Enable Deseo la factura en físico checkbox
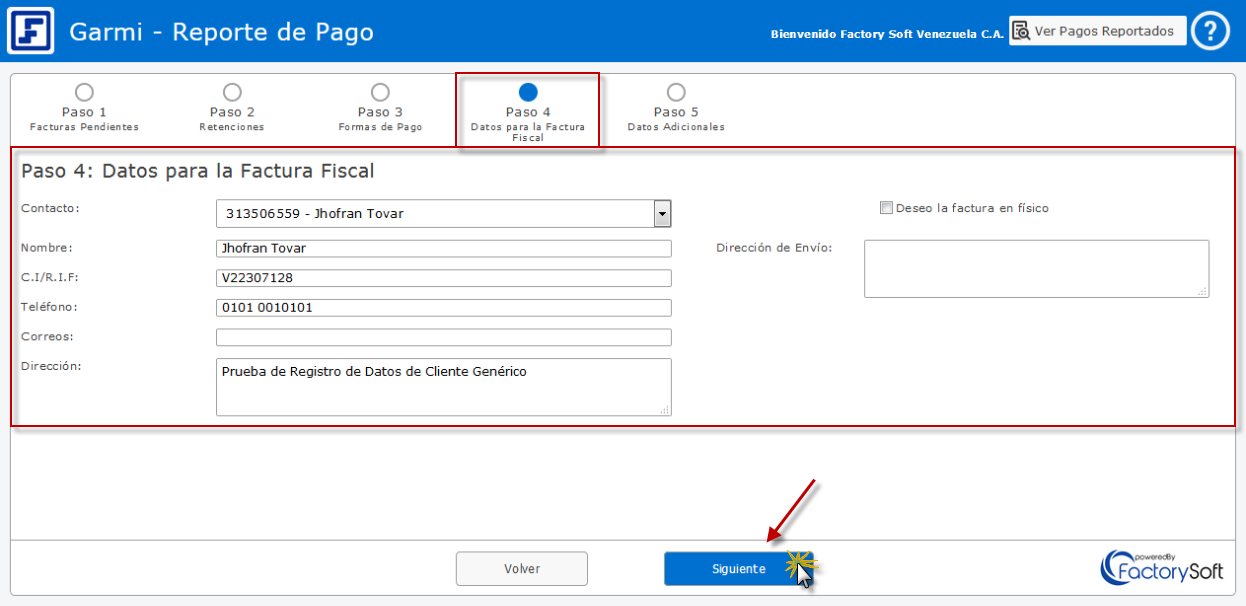The height and width of the screenshot is (606, 1246). tap(886, 208)
